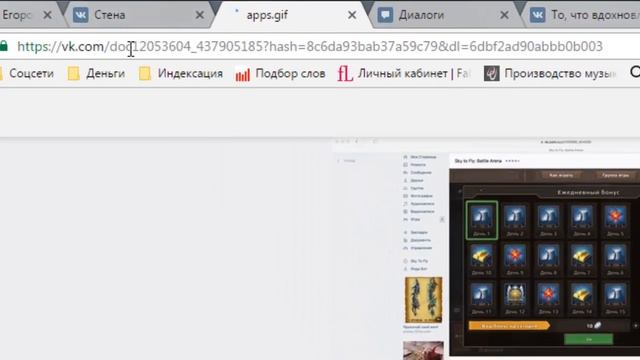Click the 'Как играть' game button
This screenshot has width=640, height=360.
tap(561, 175)
